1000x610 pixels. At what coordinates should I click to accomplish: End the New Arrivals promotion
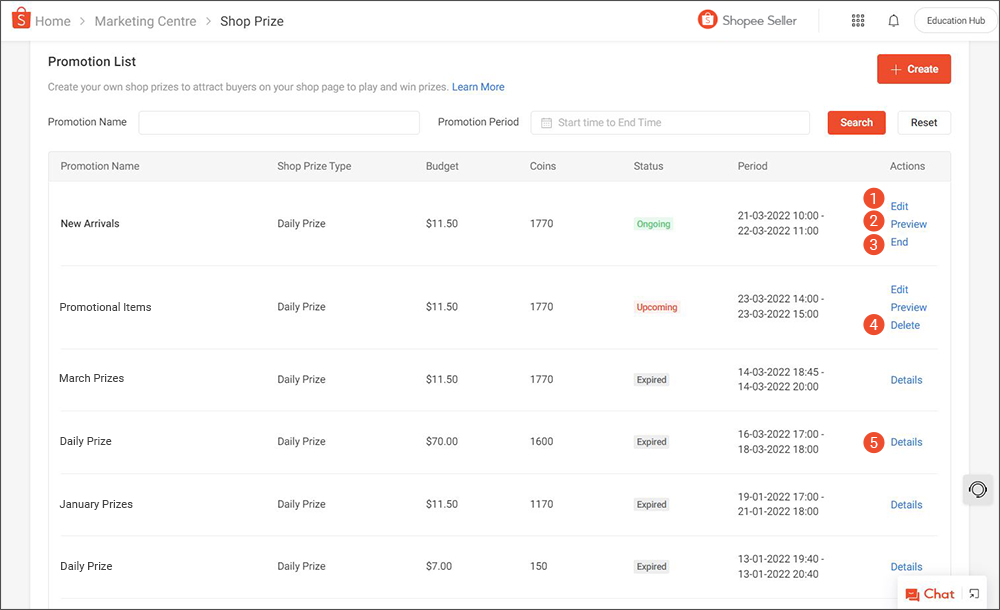tap(898, 242)
